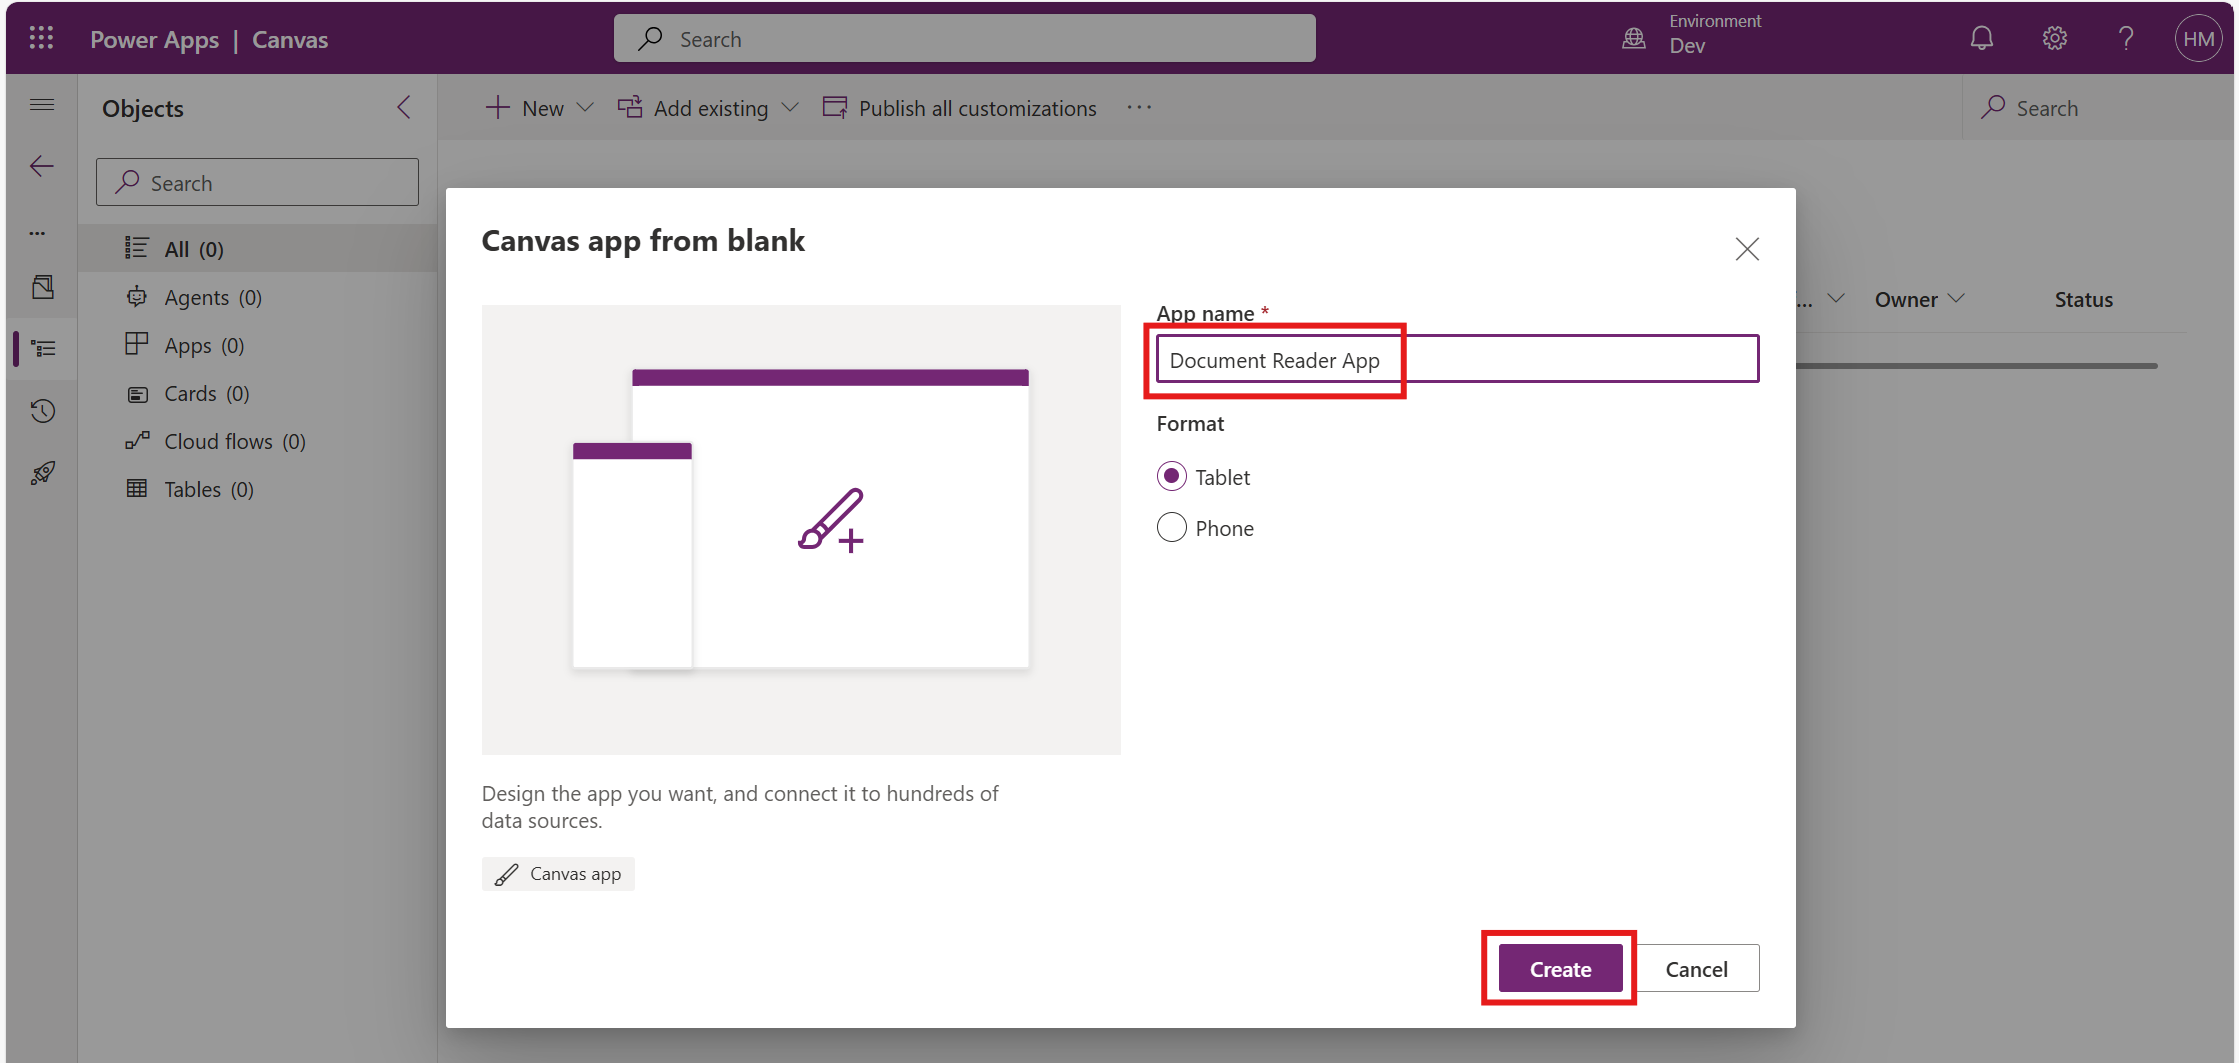Open the history icon in left rail
This screenshot has width=2239, height=1063.
click(42, 411)
